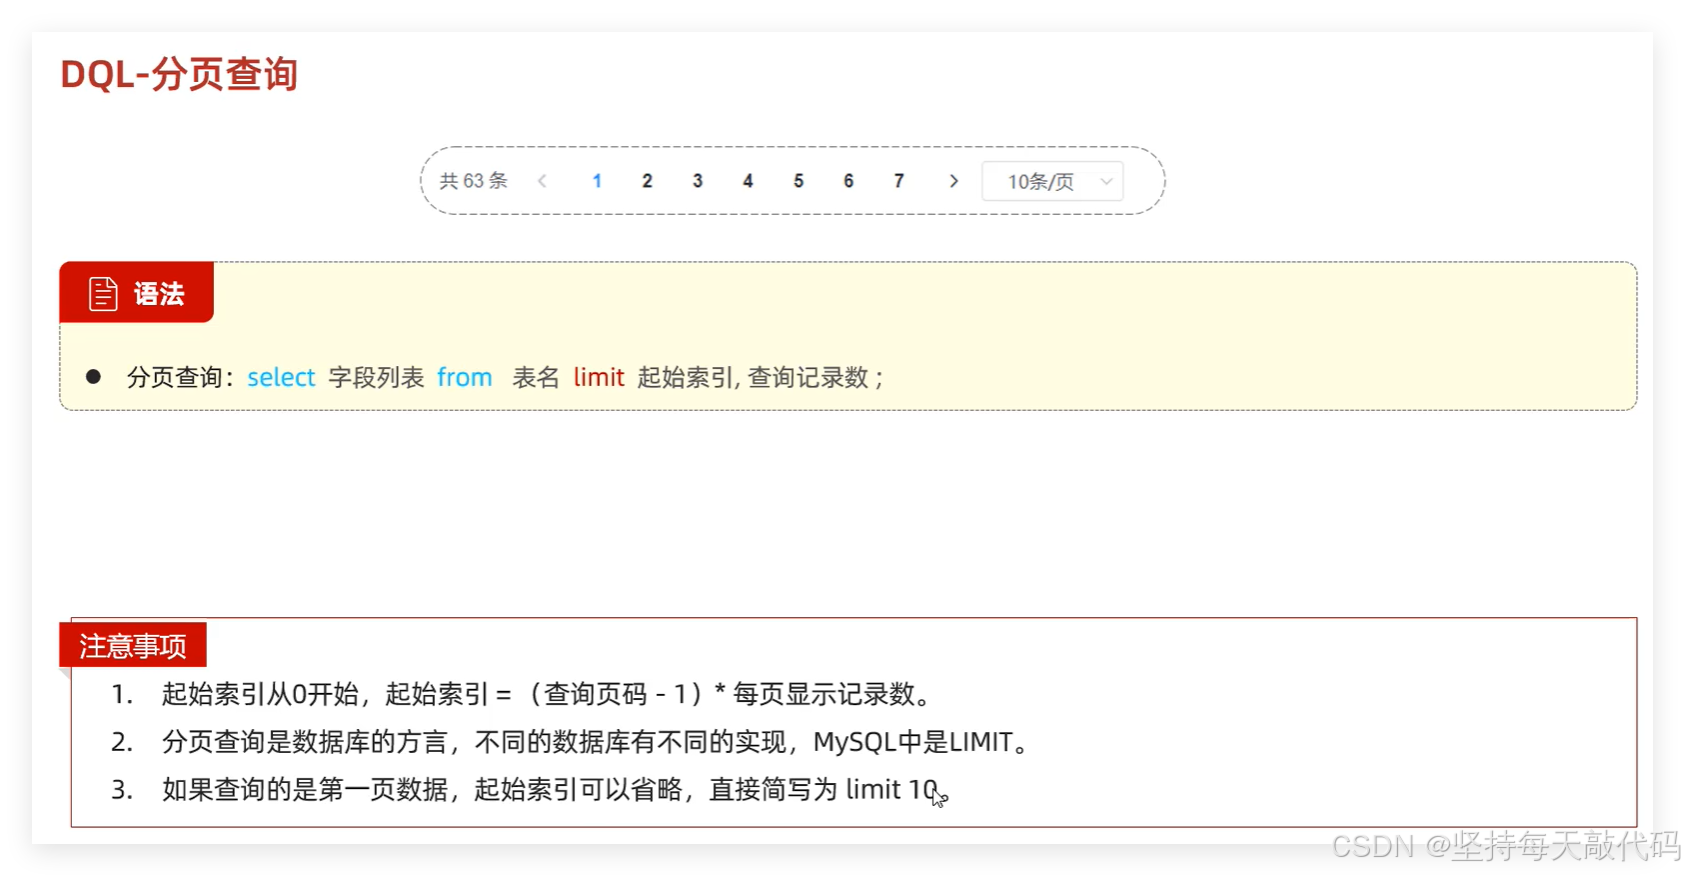This screenshot has height=876, width=1685.
Task: Go to pagination page 6
Action: pyautogui.click(x=848, y=181)
